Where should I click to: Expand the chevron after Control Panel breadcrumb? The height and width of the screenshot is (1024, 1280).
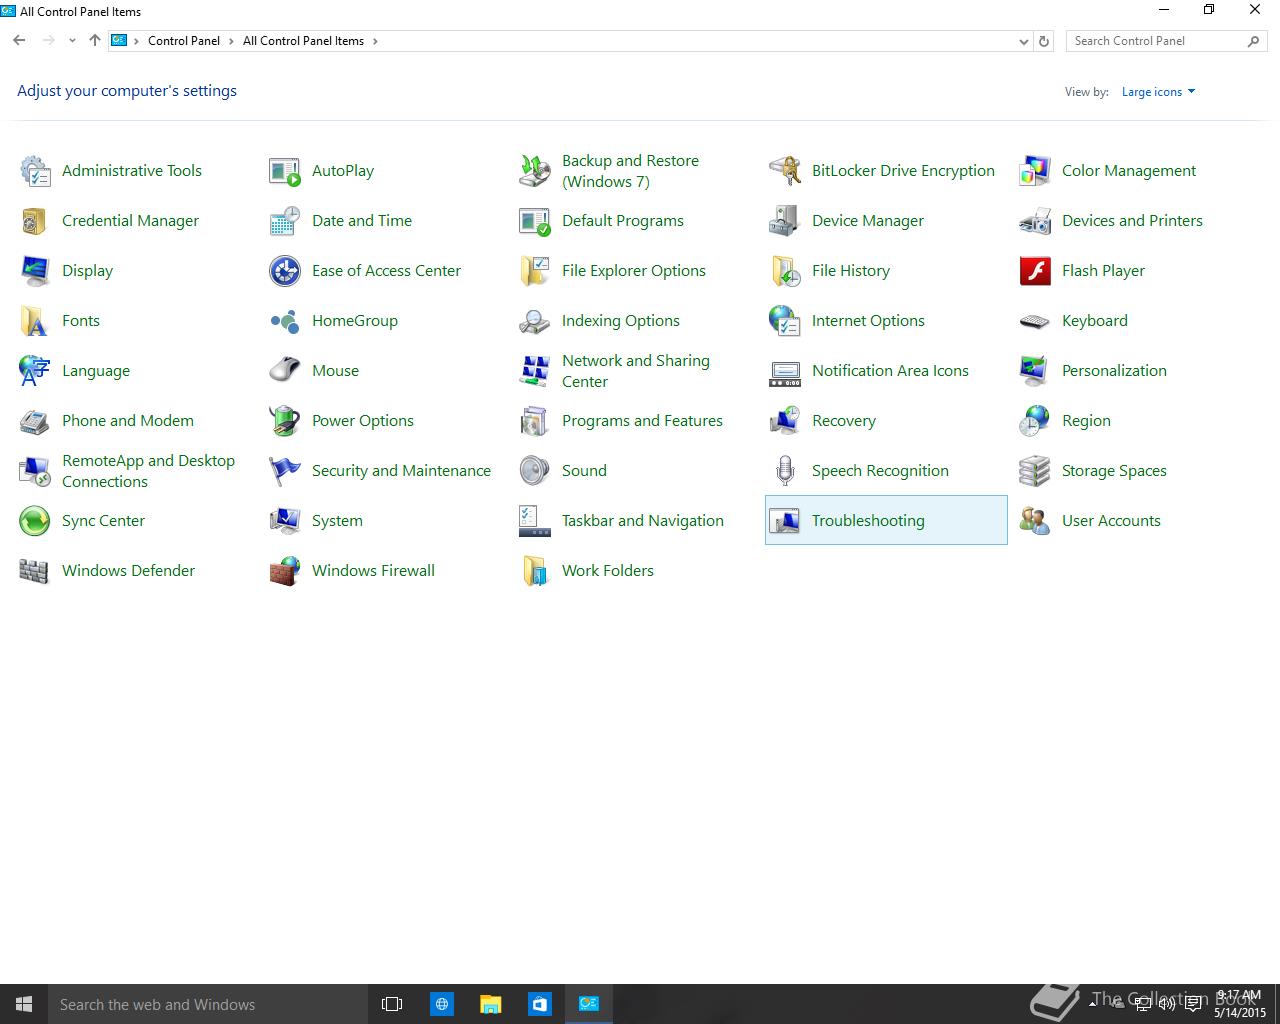[231, 41]
